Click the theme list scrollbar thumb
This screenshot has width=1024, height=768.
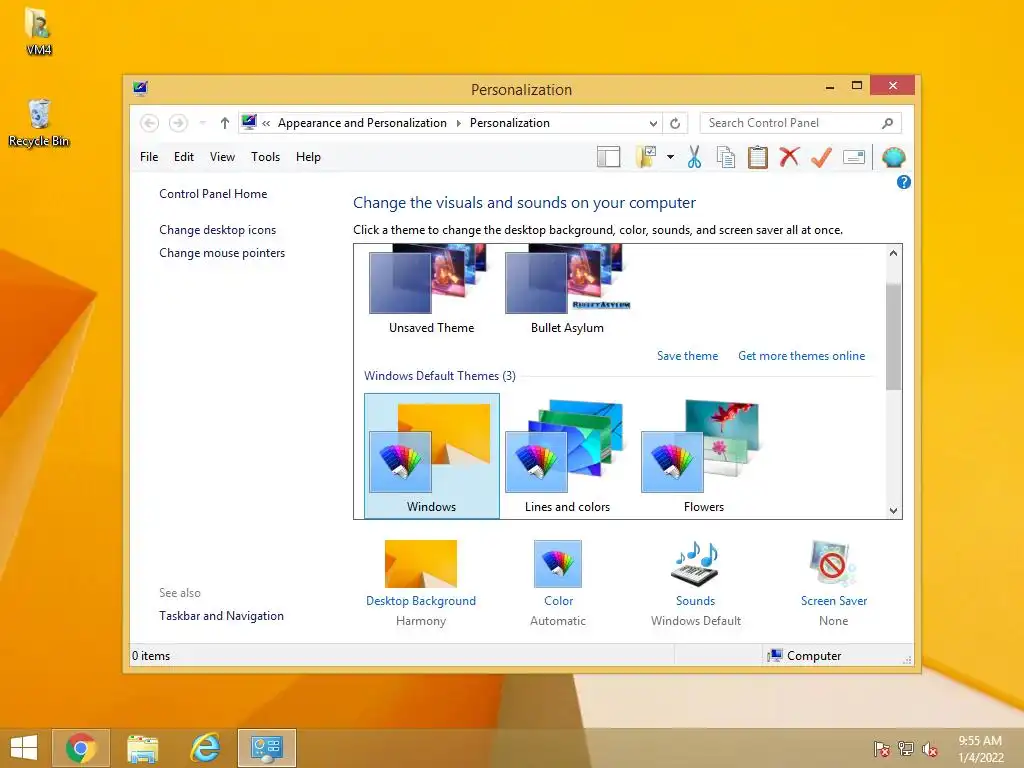(x=893, y=336)
